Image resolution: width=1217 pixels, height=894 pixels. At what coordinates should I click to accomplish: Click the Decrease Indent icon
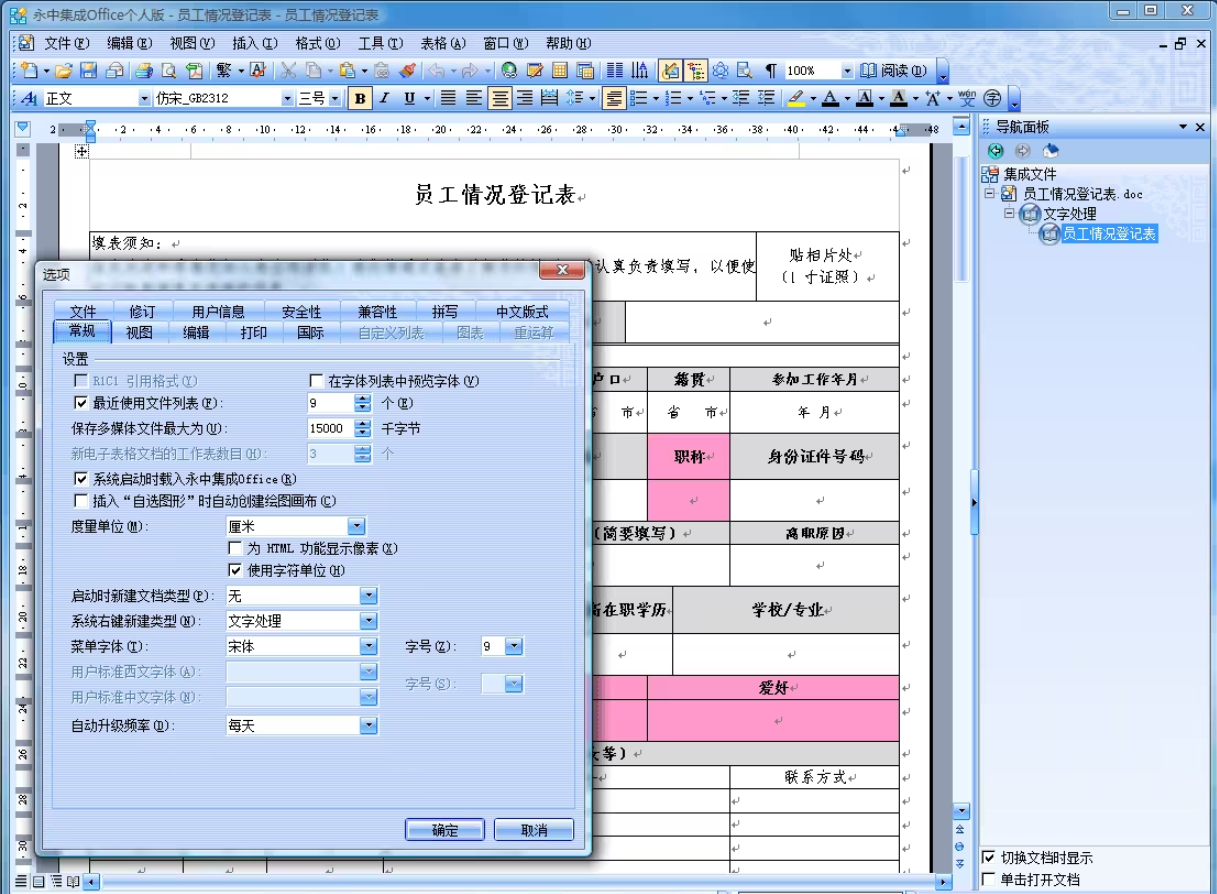pyautogui.click(x=741, y=98)
